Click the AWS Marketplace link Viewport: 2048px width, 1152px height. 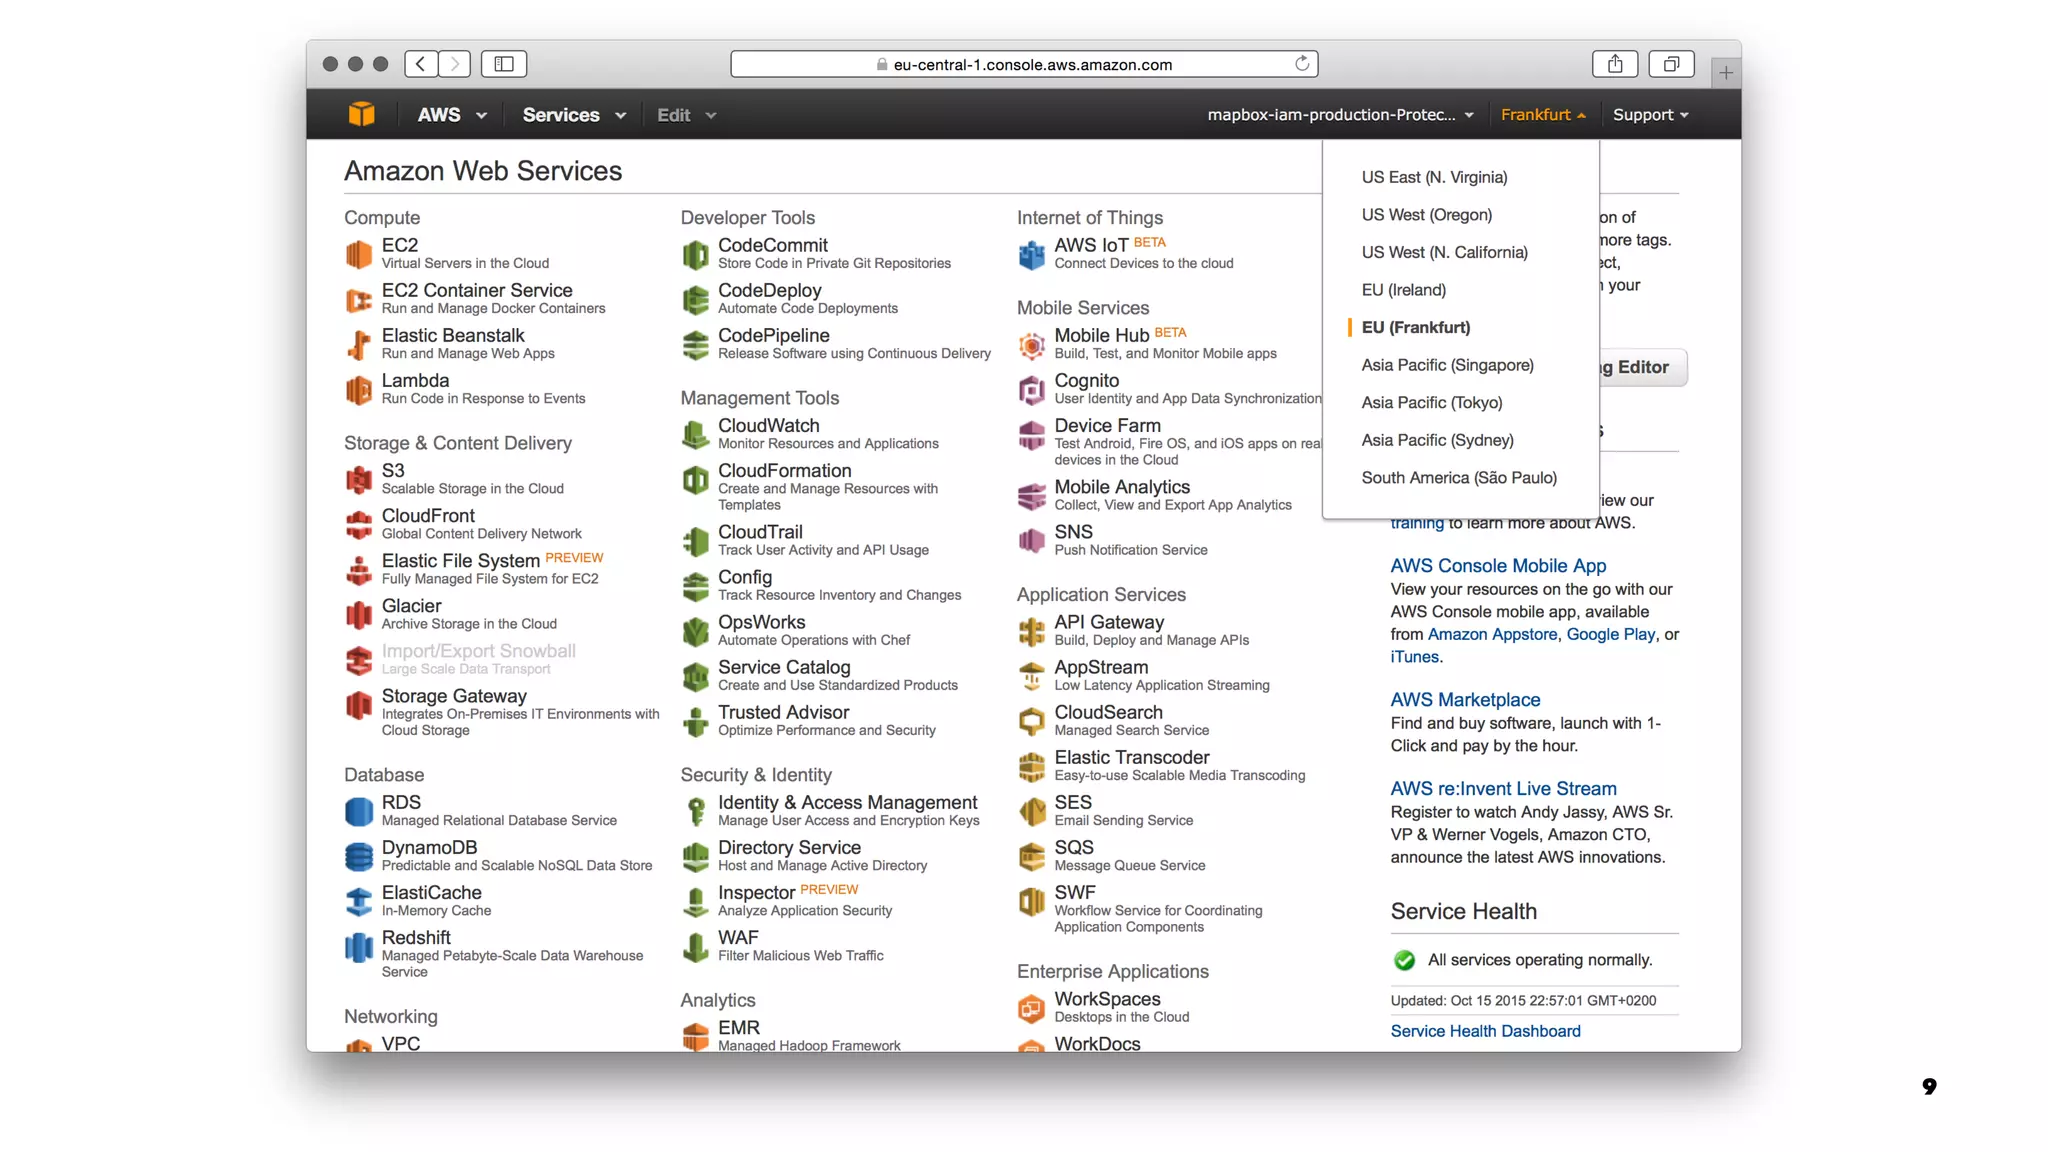tap(1465, 700)
